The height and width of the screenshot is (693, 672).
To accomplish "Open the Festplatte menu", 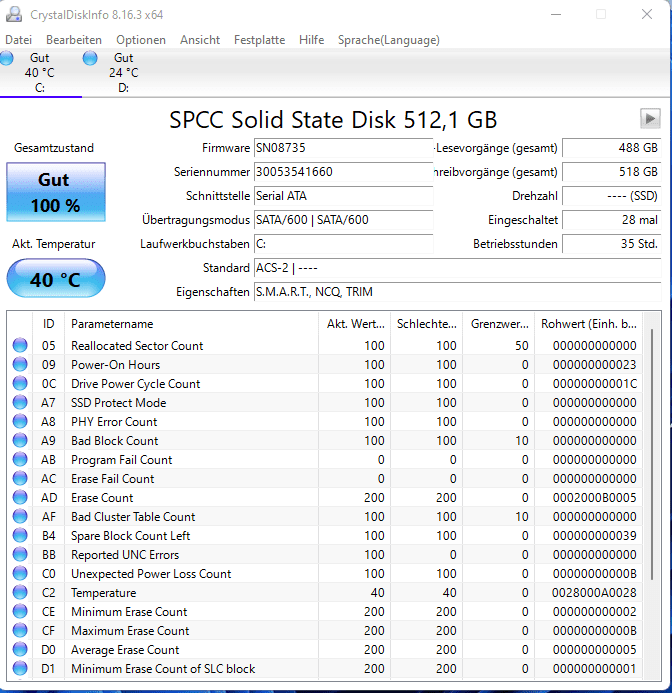I will tap(259, 40).
